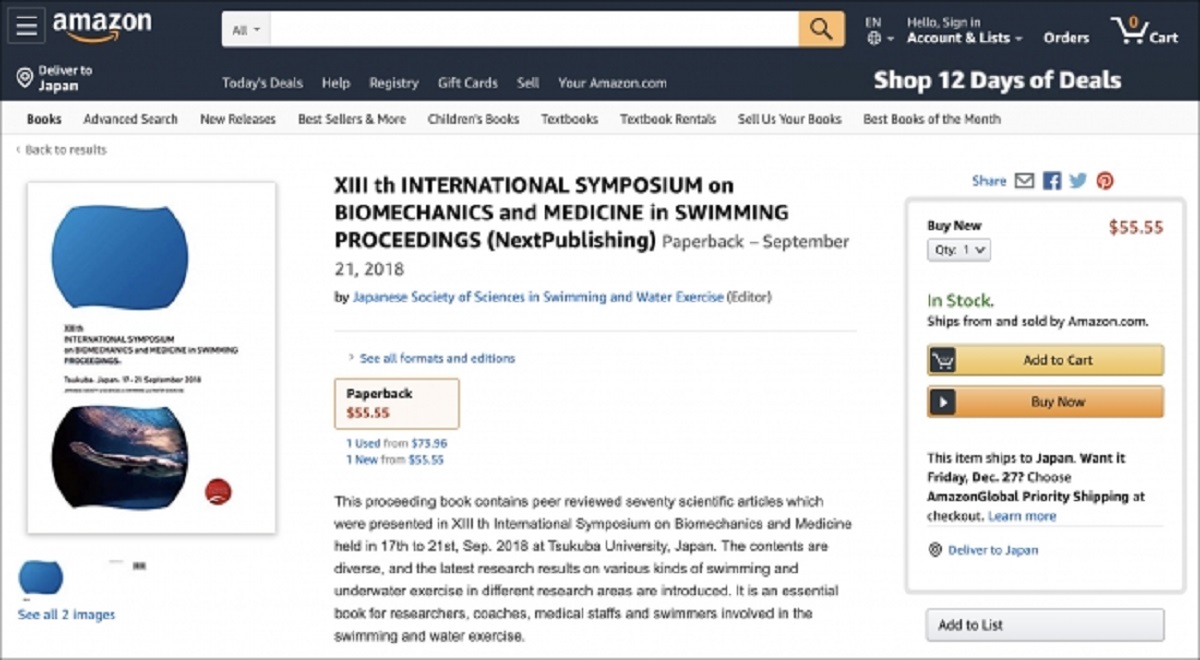Share via email envelope icon
The height and width of the screenshot is (660, 1200).
pos(1024,181)
